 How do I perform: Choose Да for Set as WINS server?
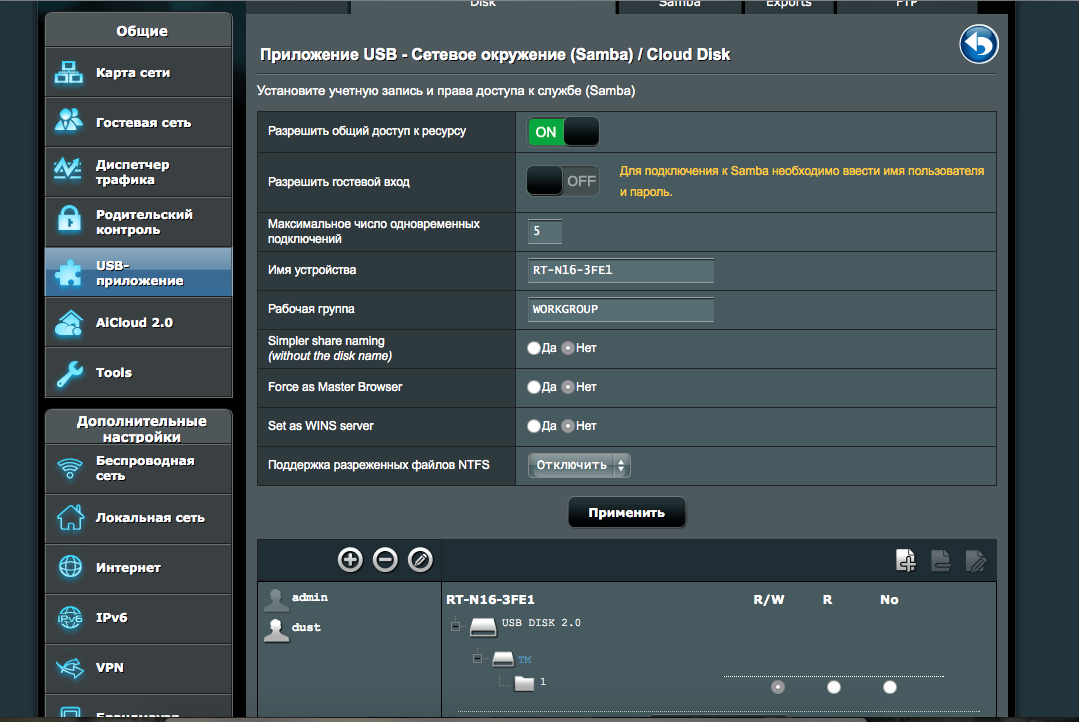pyautogui.click(x=534, y=426)
